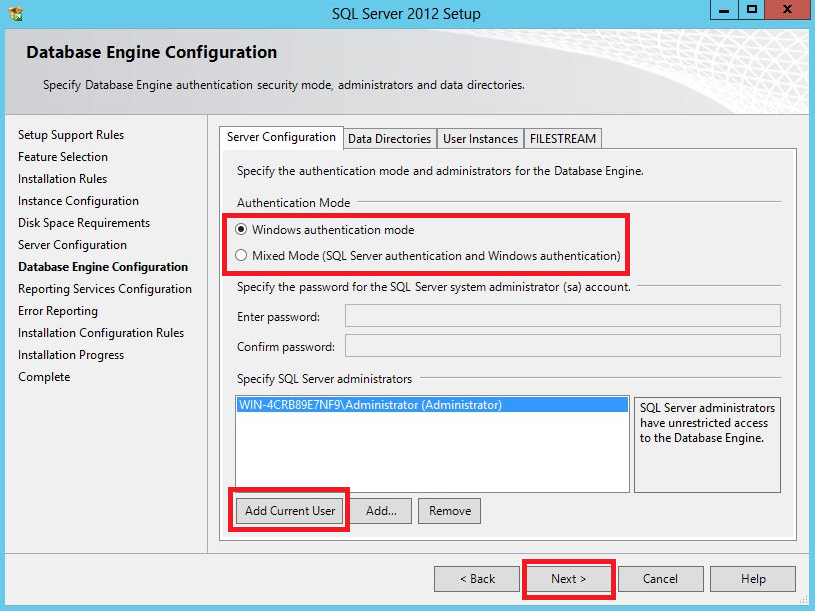Select Mixed Mode authentication radio button
The image size is (815, 611).
[x=242, y=256]
